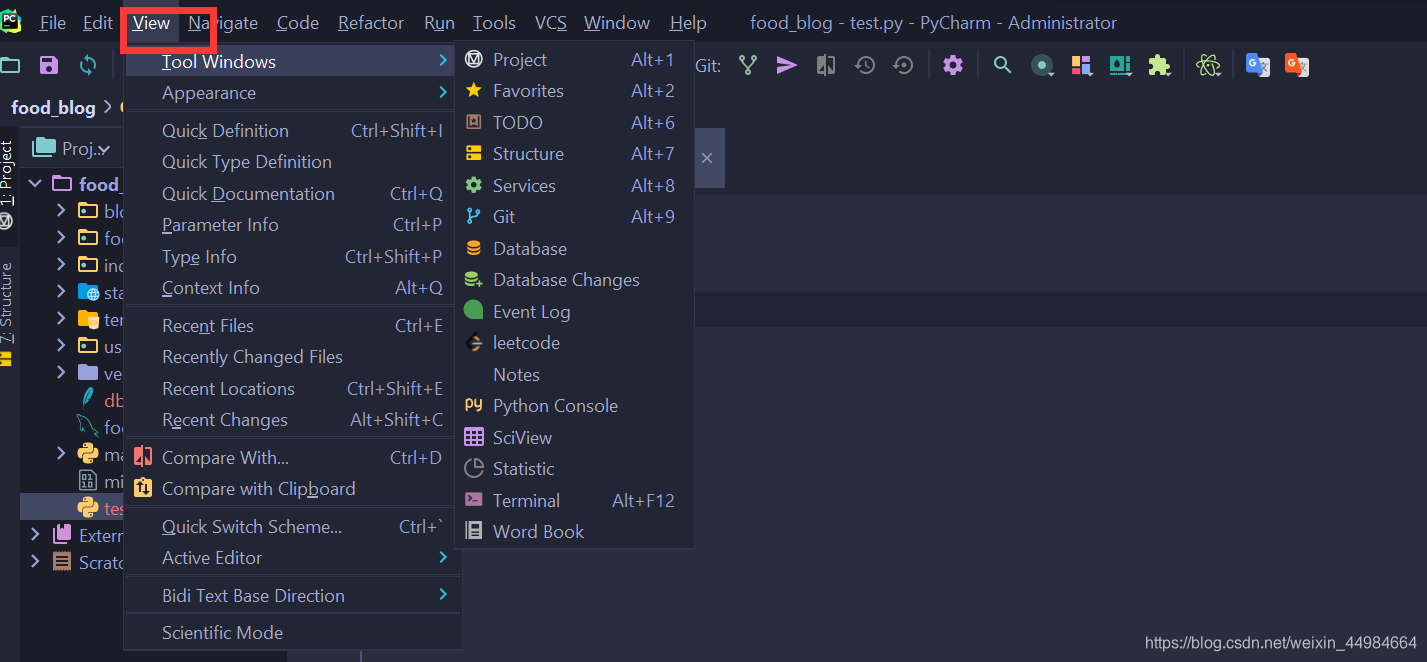The width and height of the screenshot is (1427, 662).
Task: Collapse the food_ root folder
Action: pyautogui.click(x=35, y=183)
